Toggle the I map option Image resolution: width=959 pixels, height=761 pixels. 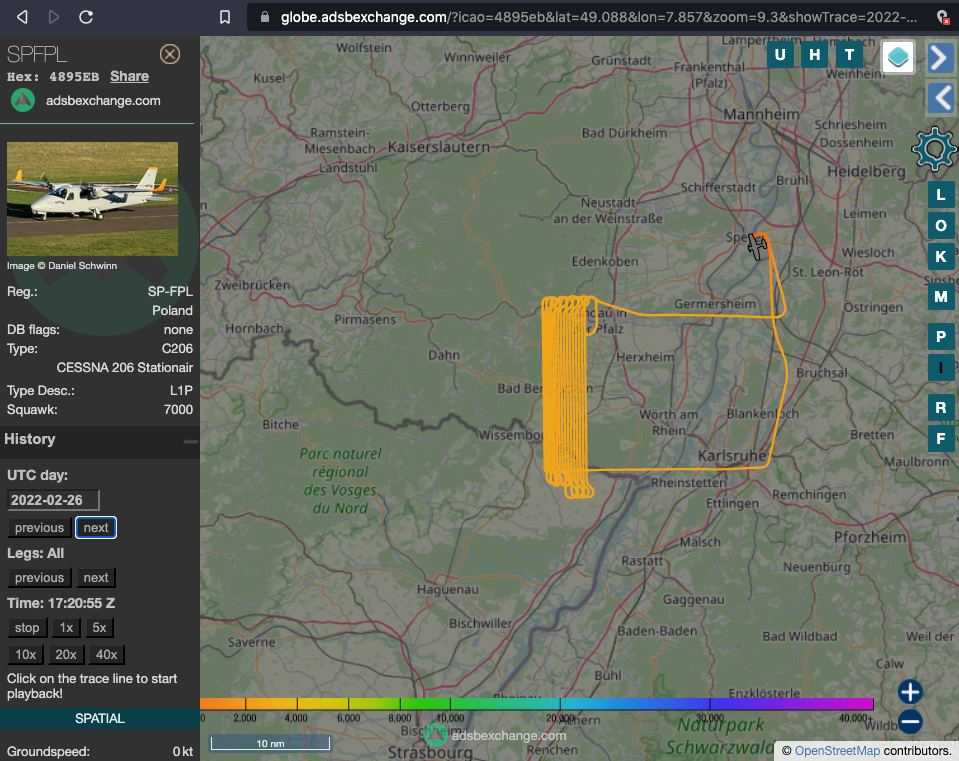tap(941, 368)
